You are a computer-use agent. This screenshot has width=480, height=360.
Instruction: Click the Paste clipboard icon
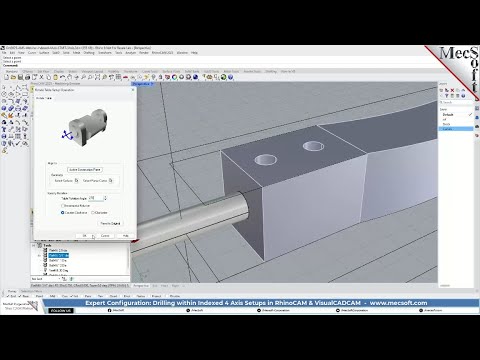pyautogui.click(x=55, y=77)
